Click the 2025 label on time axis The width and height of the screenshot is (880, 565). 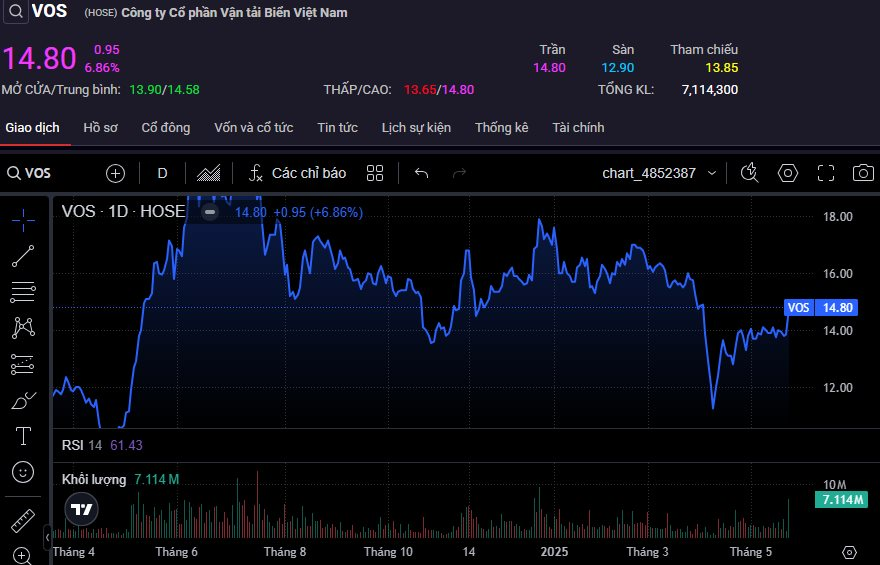(x=554, y=552)
